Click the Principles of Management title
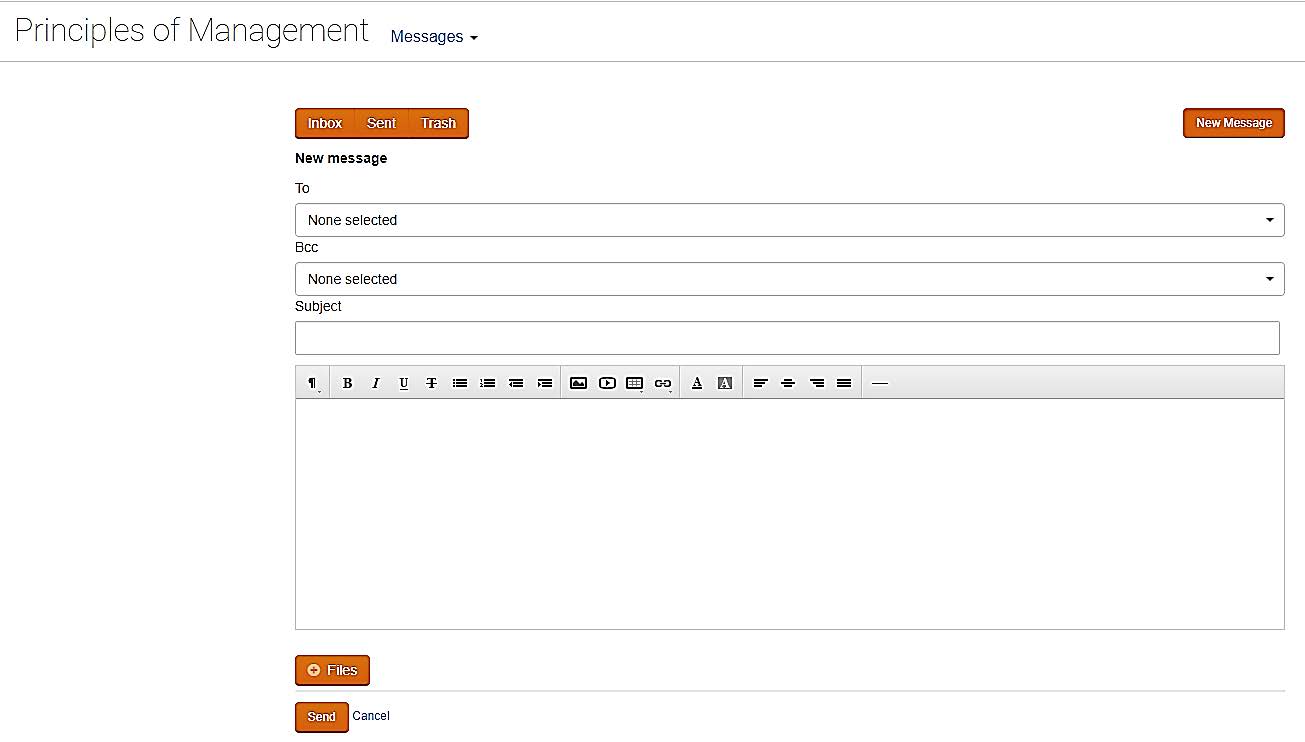 [x=191, y=30]
